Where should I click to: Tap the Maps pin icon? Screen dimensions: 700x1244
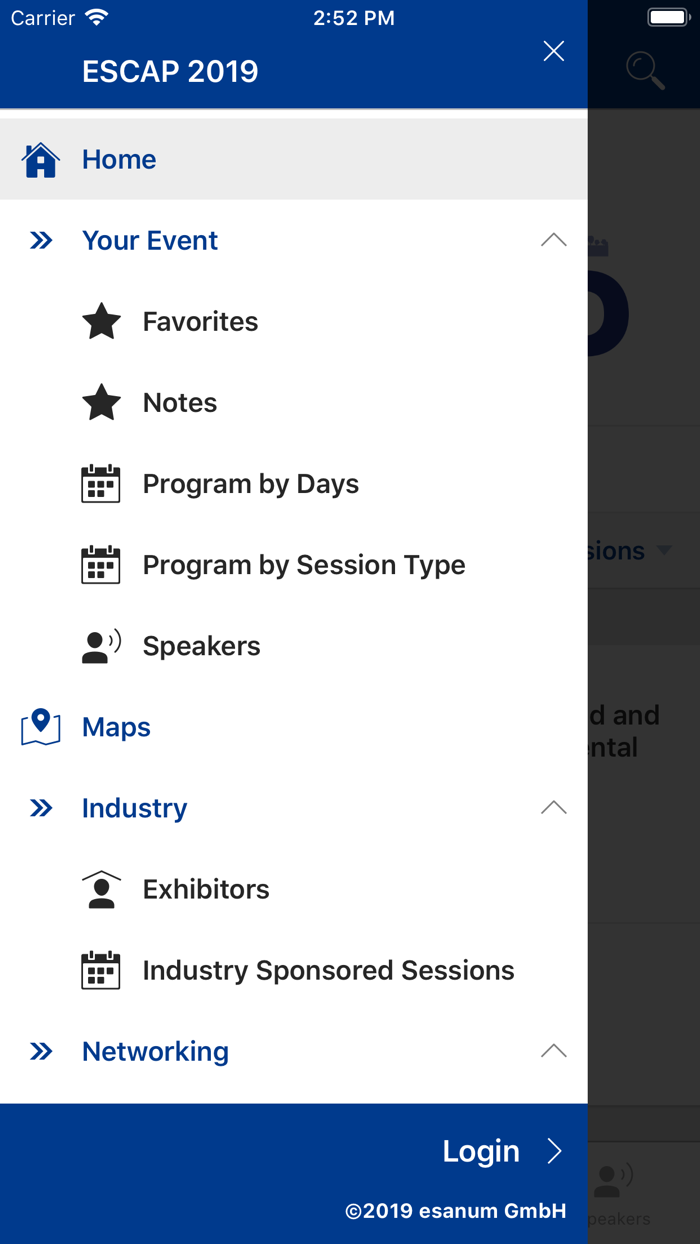pyautogui.click(x=41, y=727)
